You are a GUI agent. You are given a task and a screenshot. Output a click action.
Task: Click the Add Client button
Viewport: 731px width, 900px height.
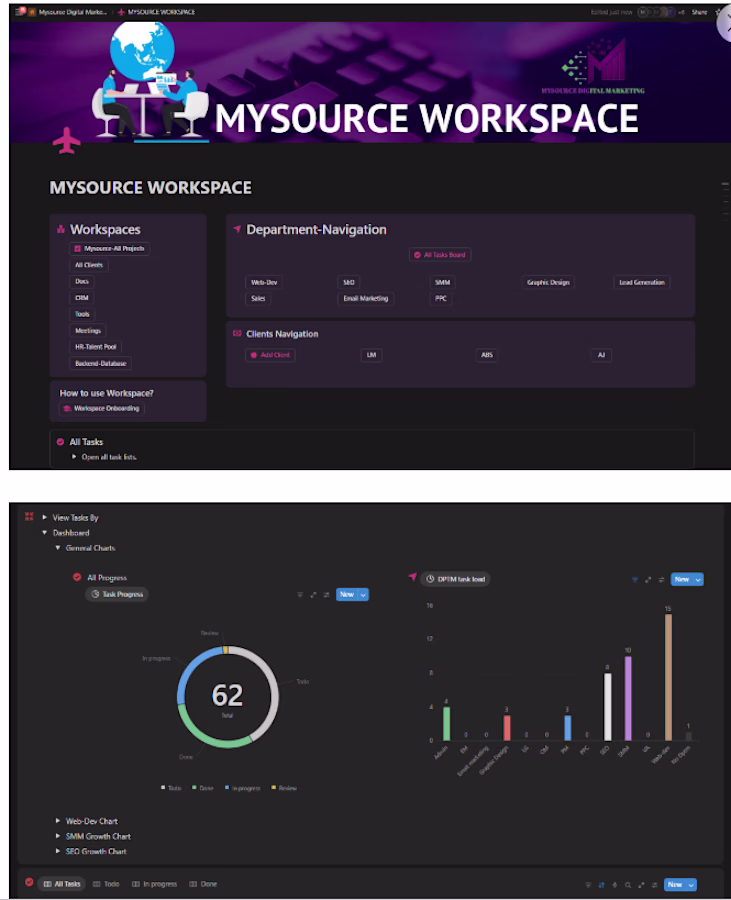(x=270, y=355)
